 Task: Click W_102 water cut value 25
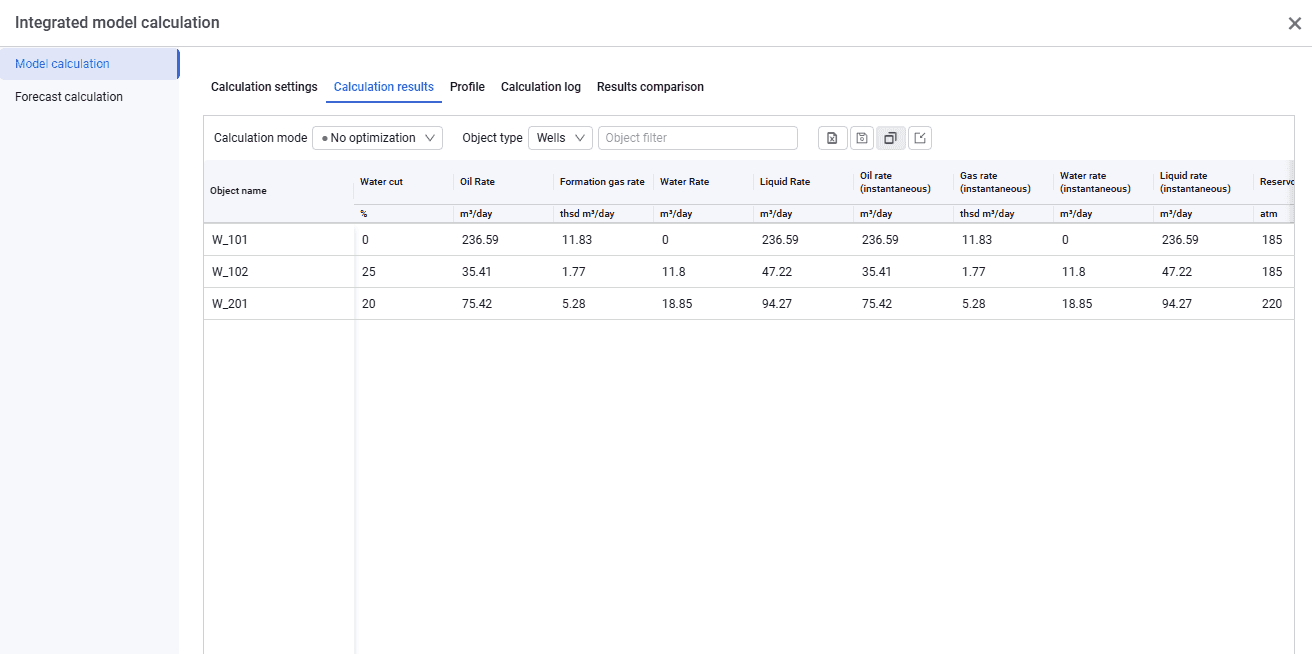[x=369, y=272]
